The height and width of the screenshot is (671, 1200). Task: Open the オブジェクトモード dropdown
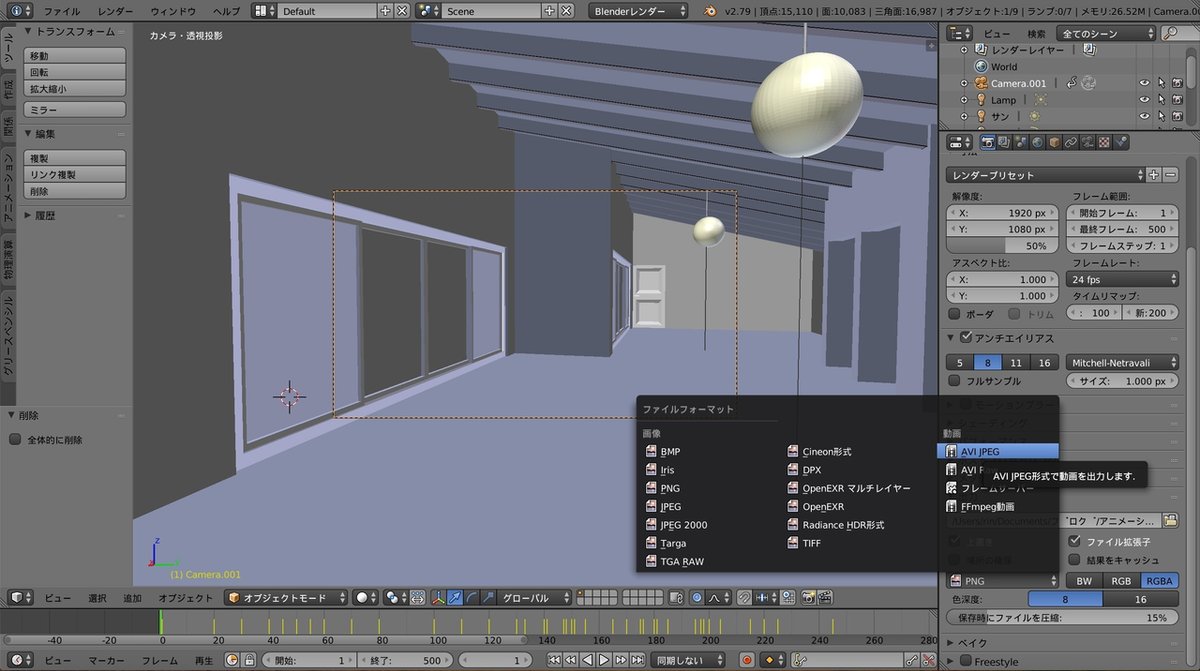click(x=285, y=598)
